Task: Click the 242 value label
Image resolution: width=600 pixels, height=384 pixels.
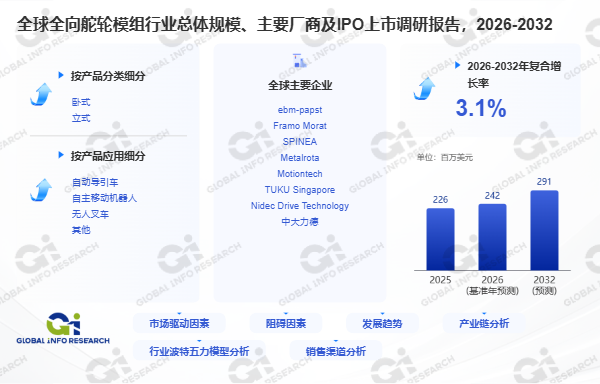Action: (492, 195)
